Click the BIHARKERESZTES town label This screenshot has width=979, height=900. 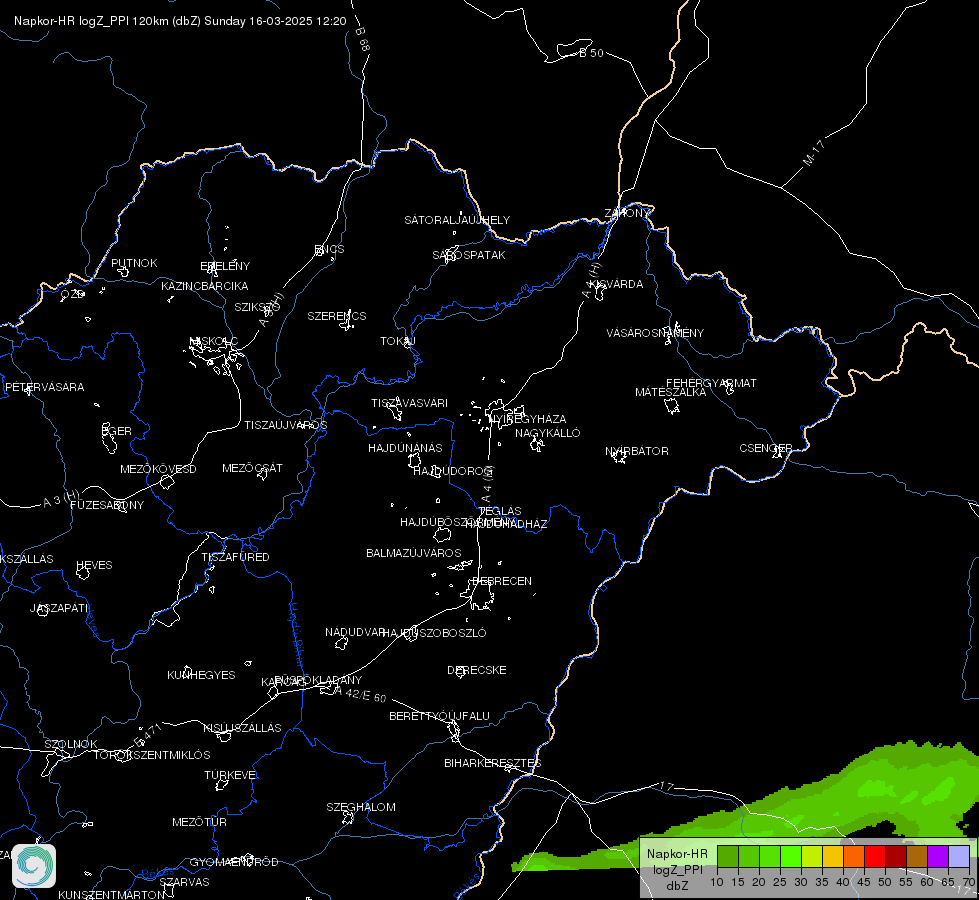click(x=493, y=763)
